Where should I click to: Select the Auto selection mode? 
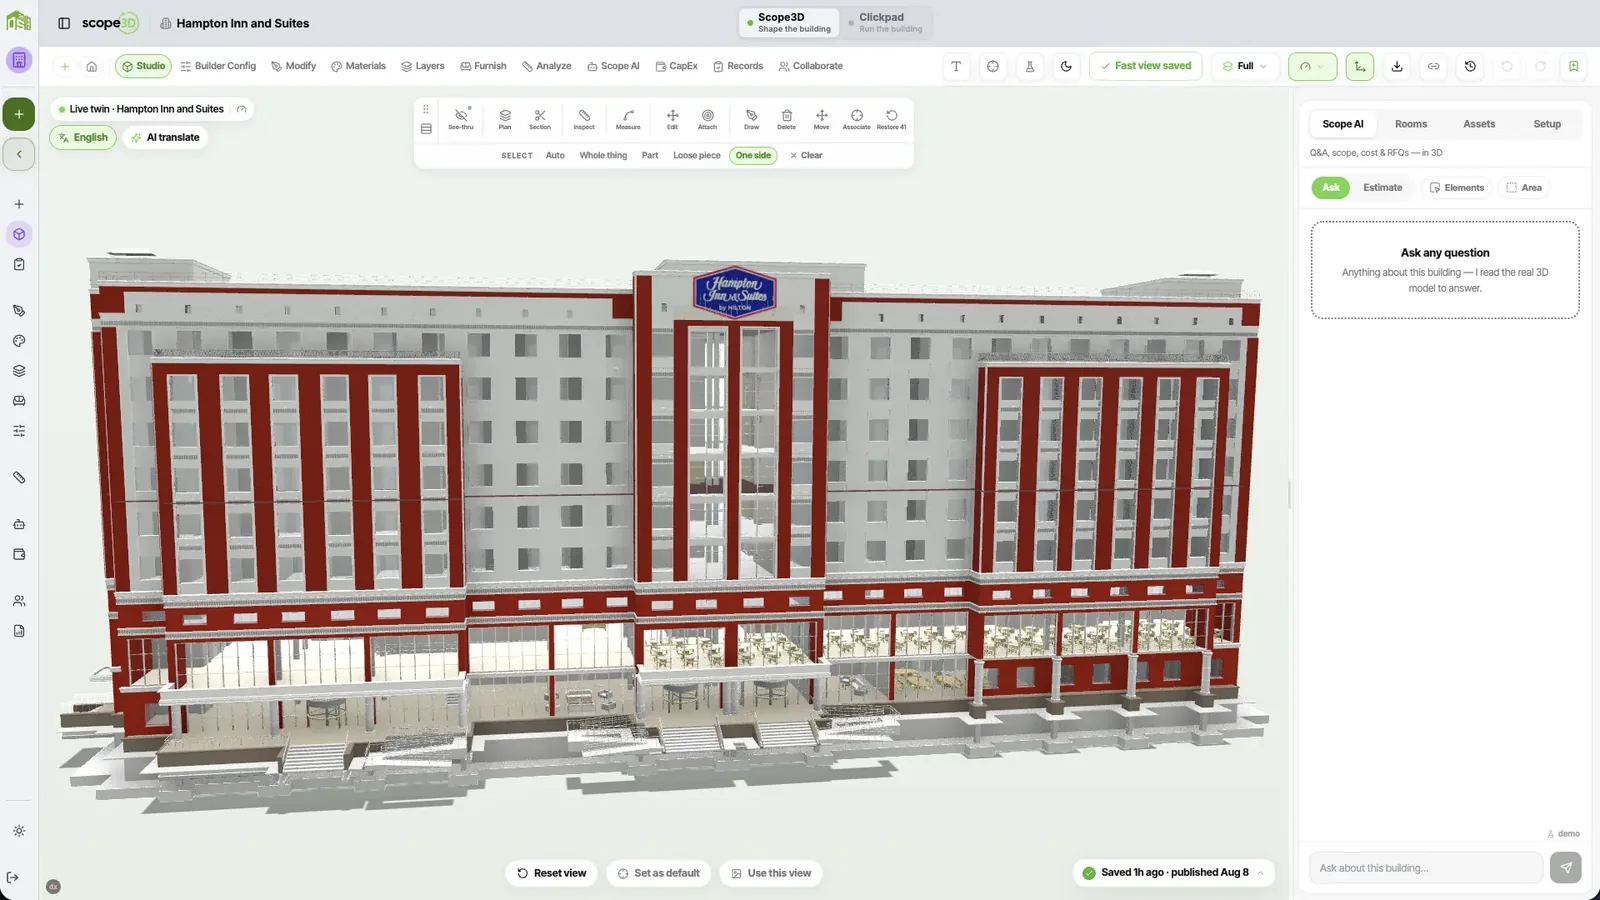pyautogui.click(x=555, y=155)
